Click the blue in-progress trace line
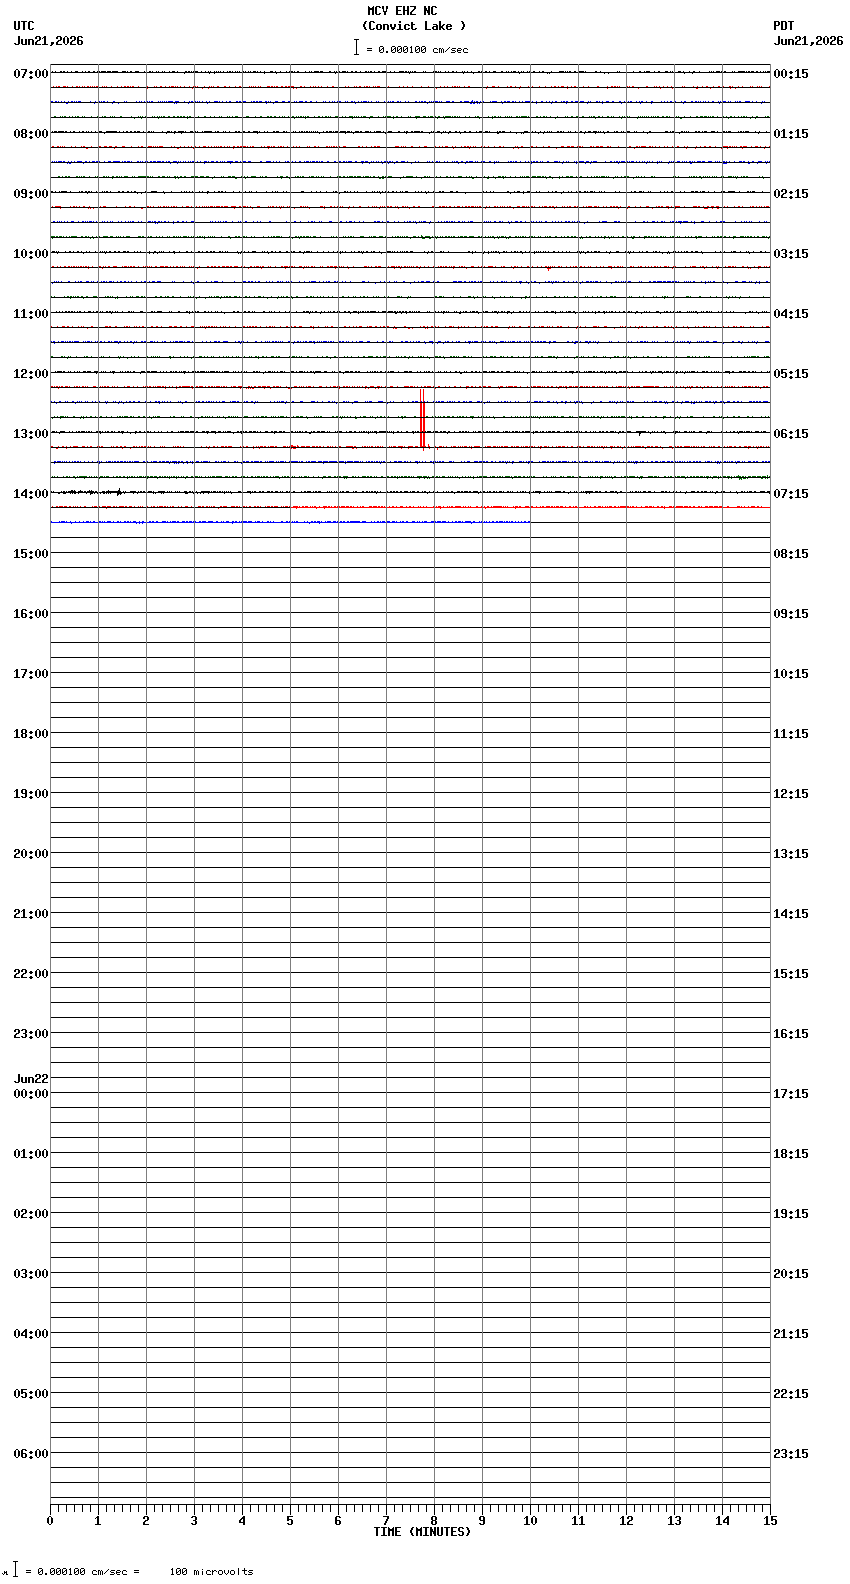 pyautogui.click(x=290, y=522)
